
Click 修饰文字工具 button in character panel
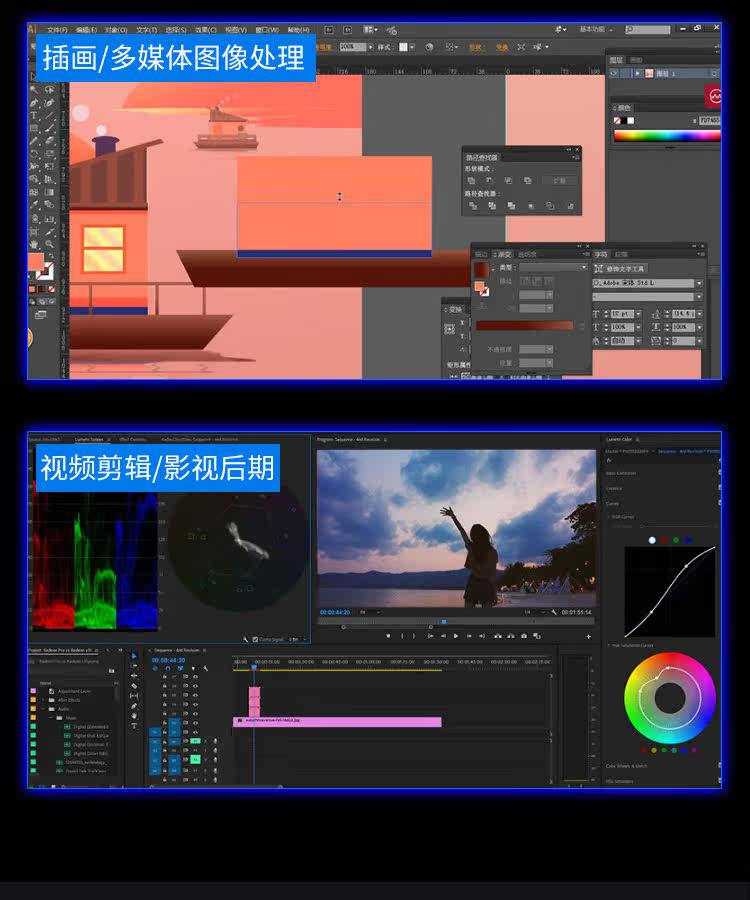pyautogui.click(x=619, y=269)
